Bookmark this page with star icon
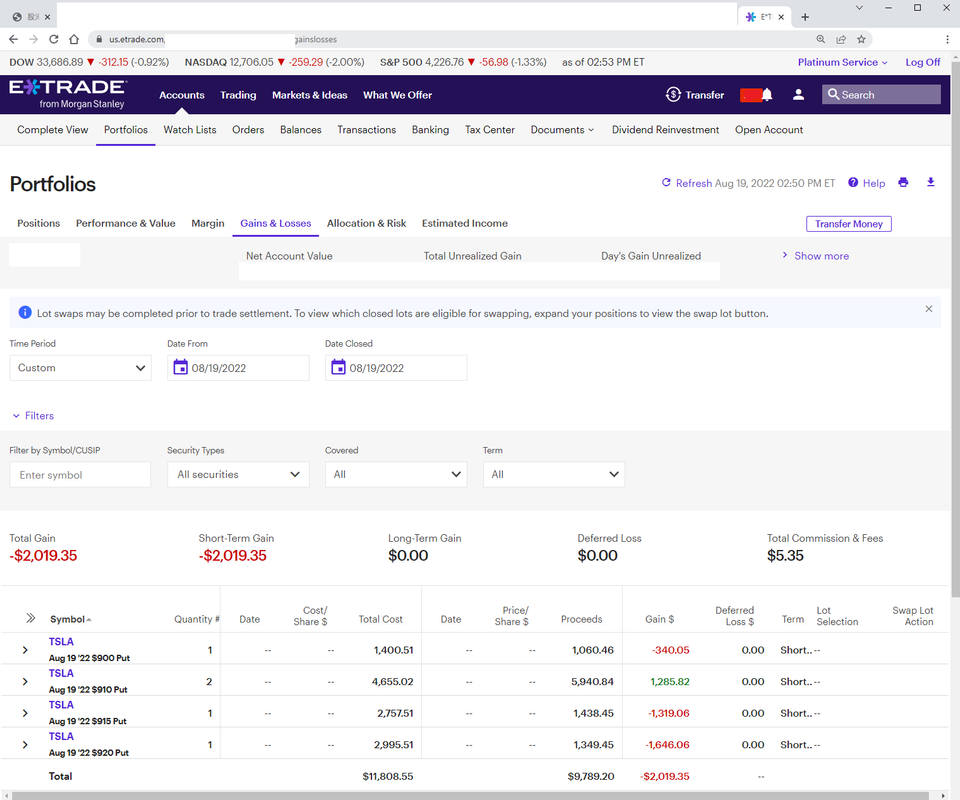Viewport: 960px width, 800px height. (861, 39)
